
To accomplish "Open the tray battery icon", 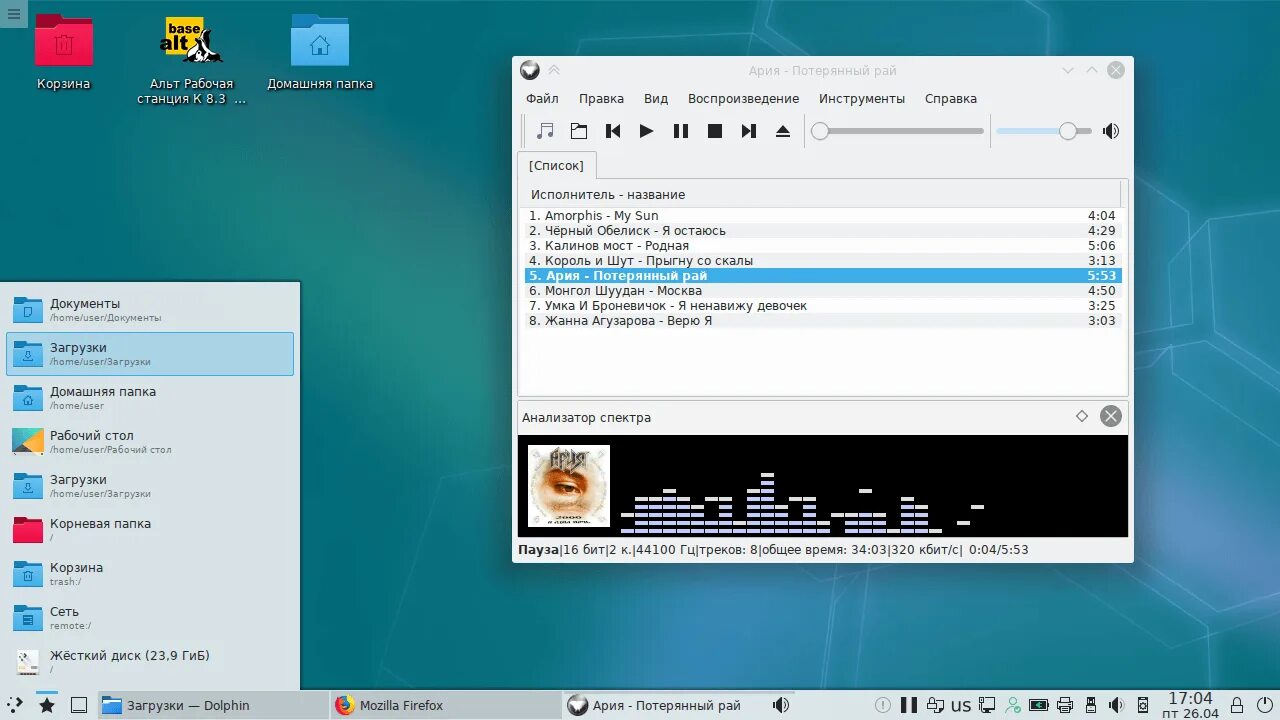I will point(1039,705).
